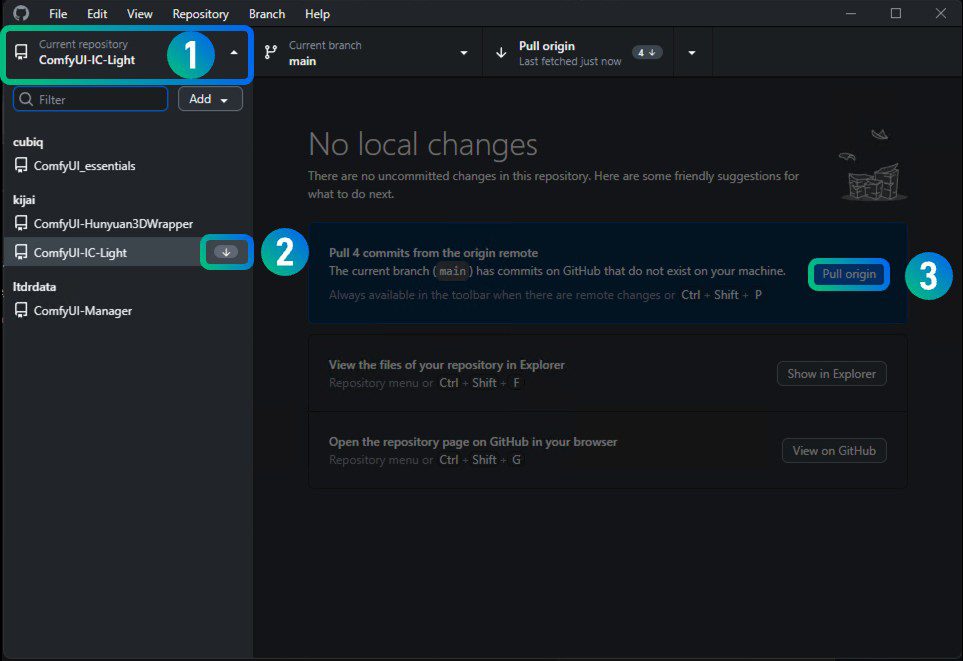
Task: Maximize the GitHub Desktop window
Action: click(x=896, y=14)
